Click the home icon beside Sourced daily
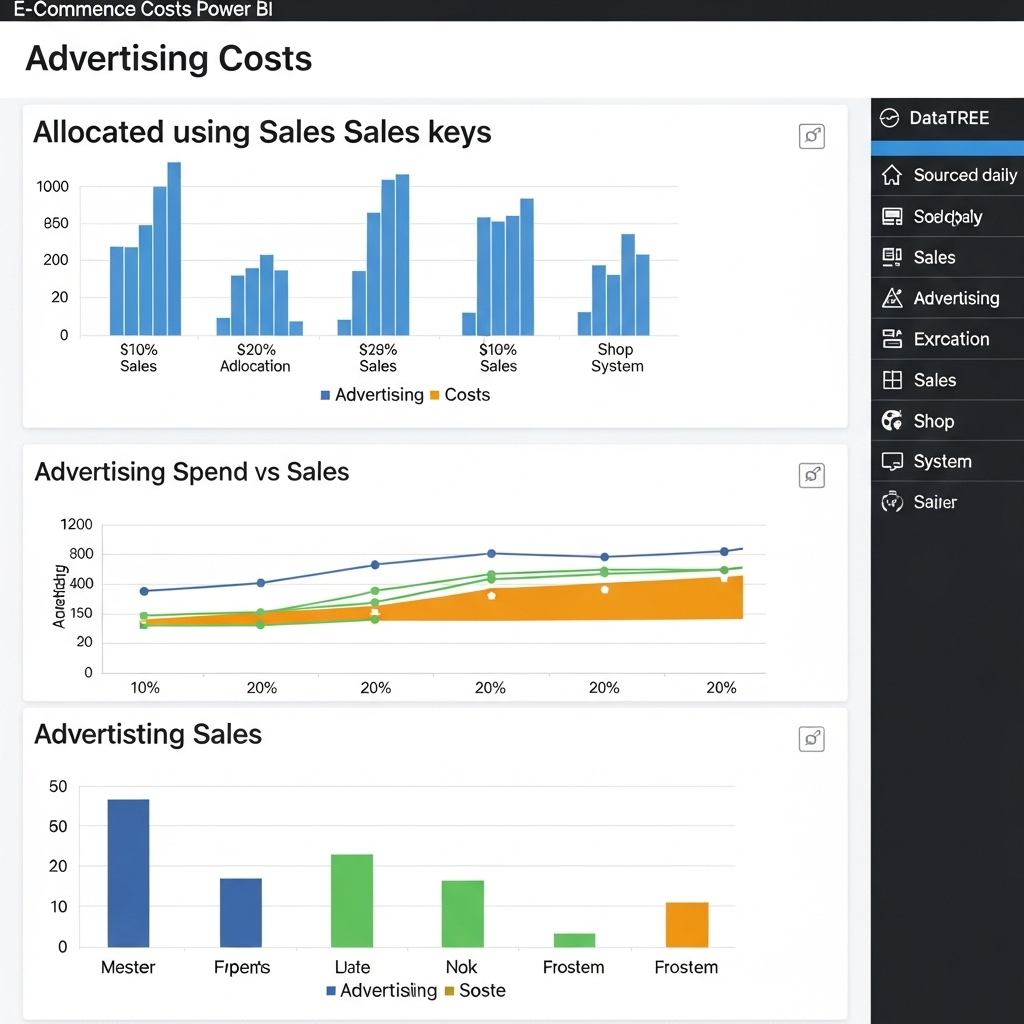The height and width of the screenshot is (1024, 1024). 892,175
